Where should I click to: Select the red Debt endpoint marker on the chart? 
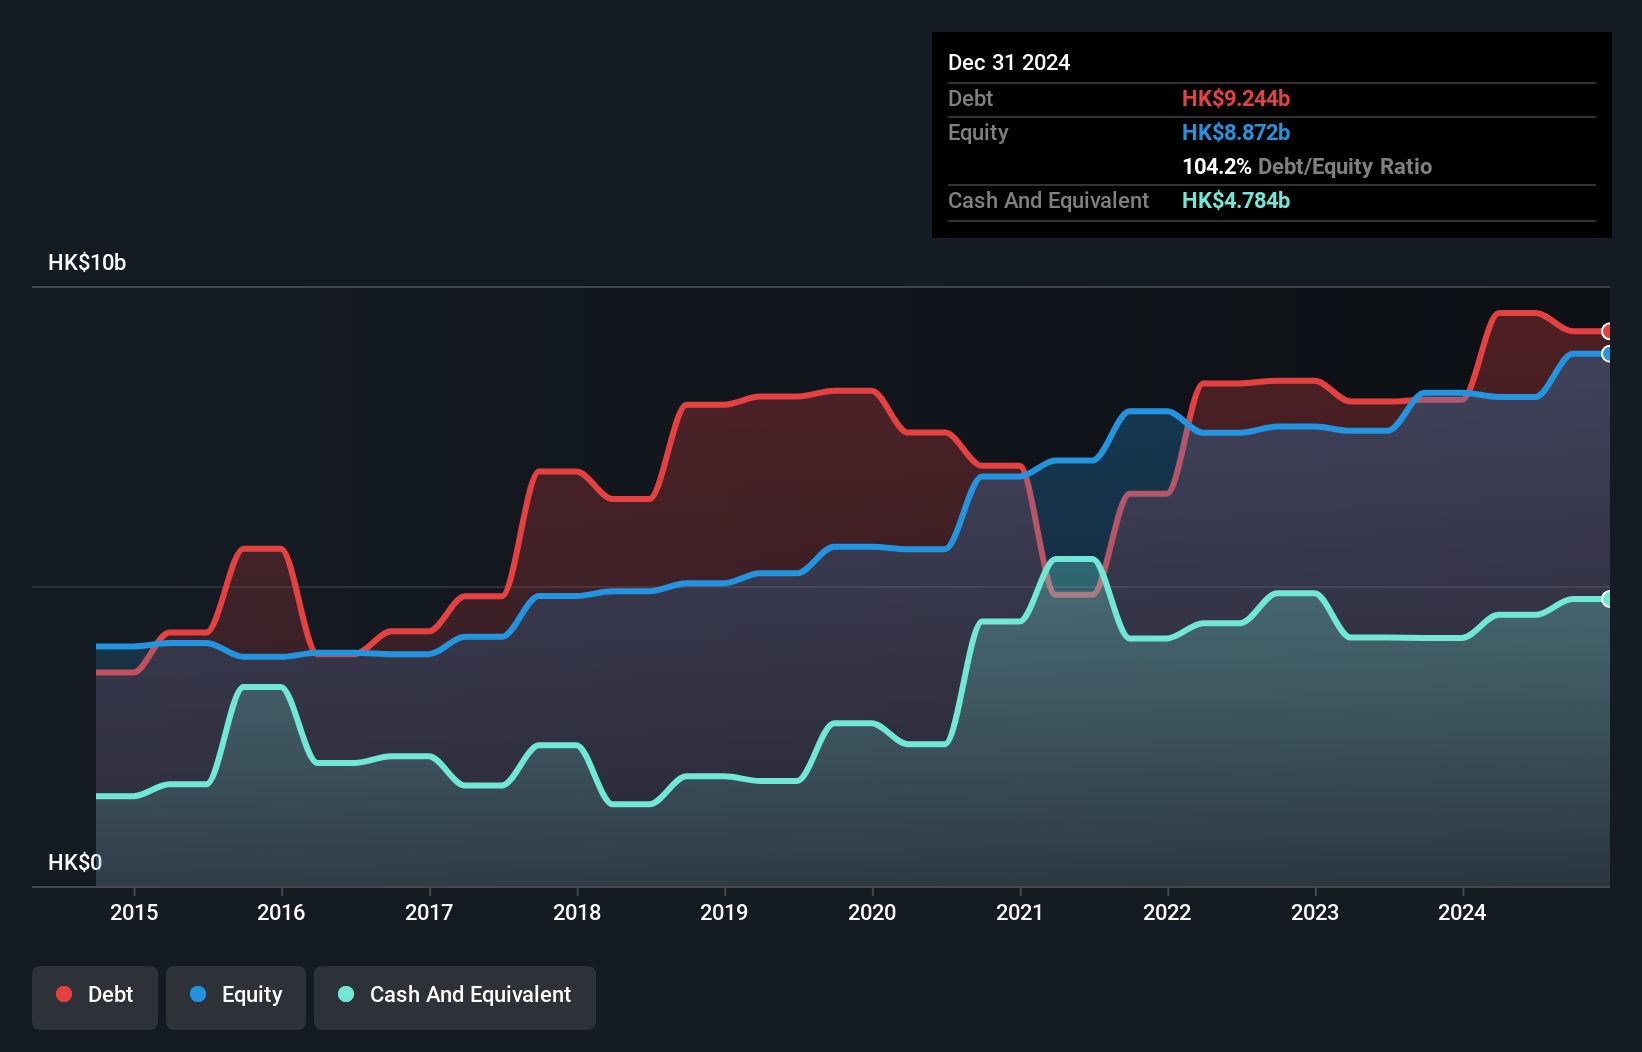click(1607, 331)
